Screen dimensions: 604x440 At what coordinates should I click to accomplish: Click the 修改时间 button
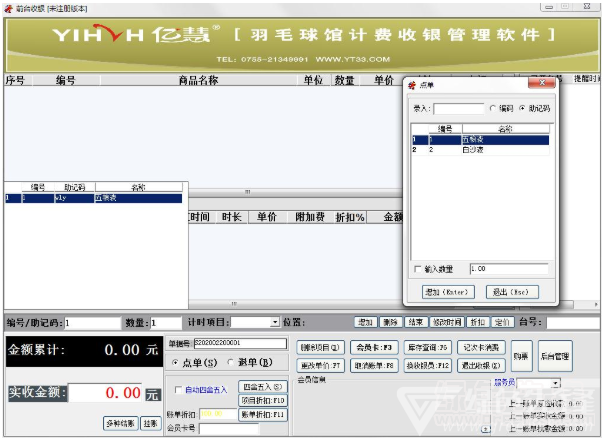[x=447, y=322]
